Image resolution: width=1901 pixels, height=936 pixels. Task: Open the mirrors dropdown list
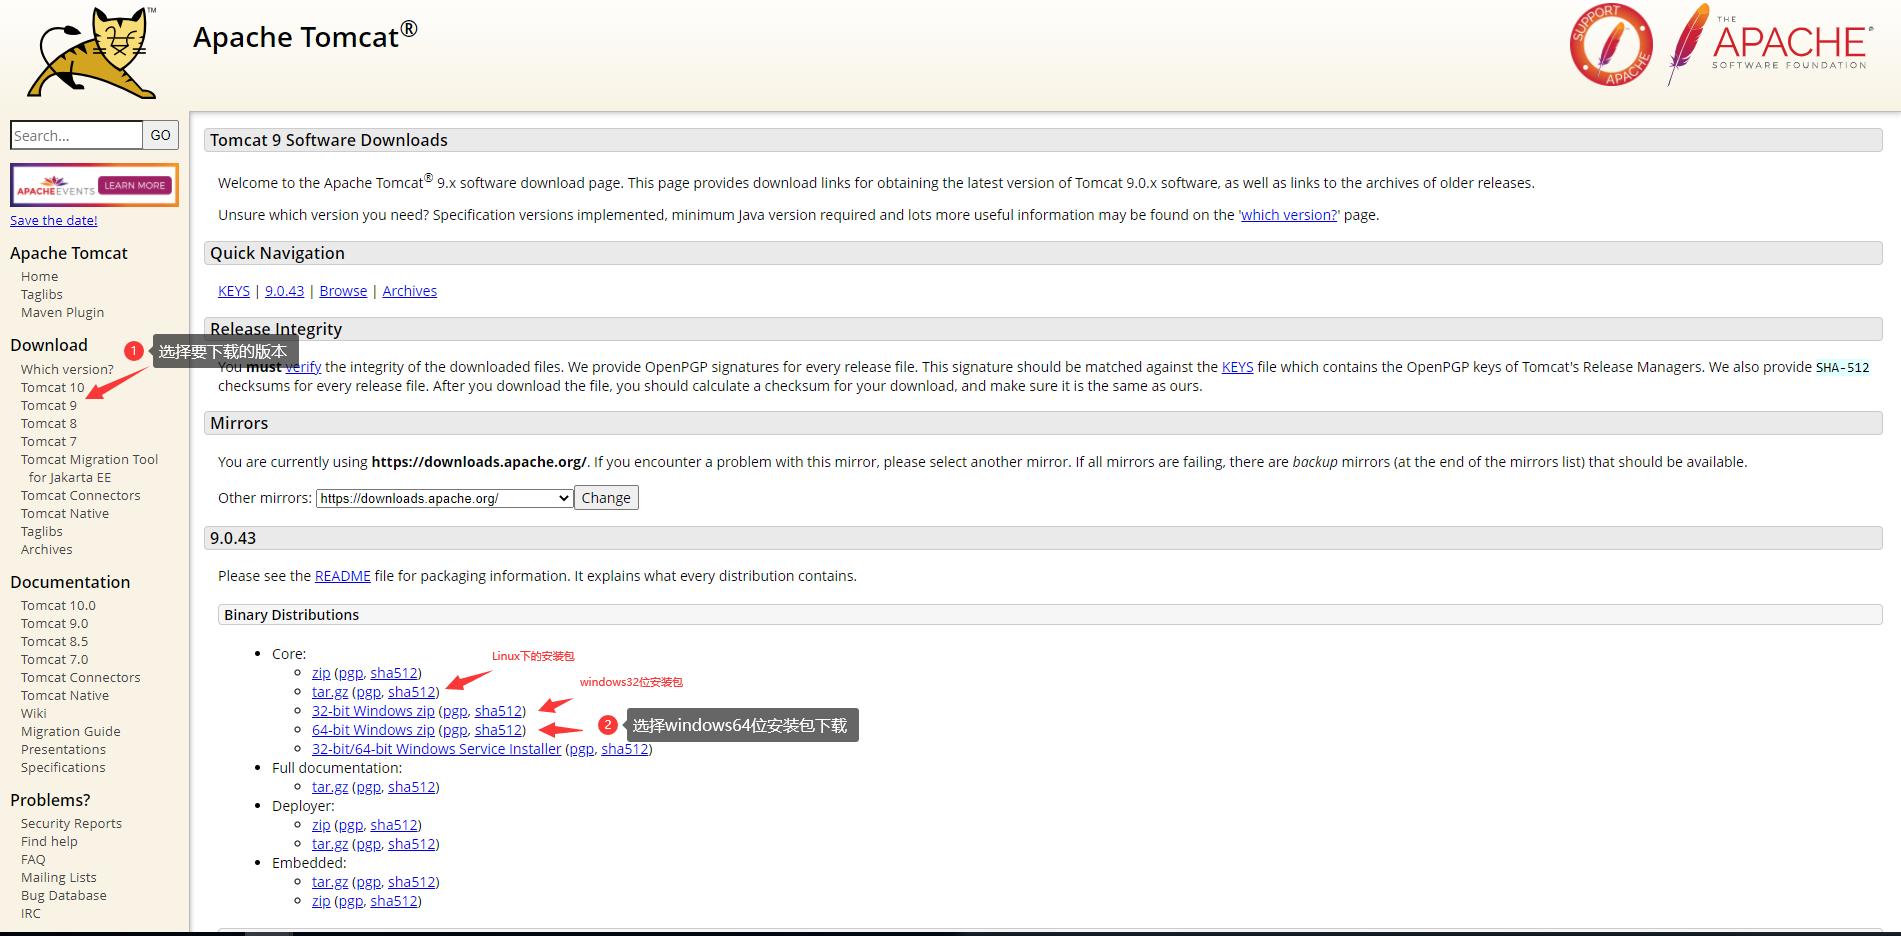444,498
